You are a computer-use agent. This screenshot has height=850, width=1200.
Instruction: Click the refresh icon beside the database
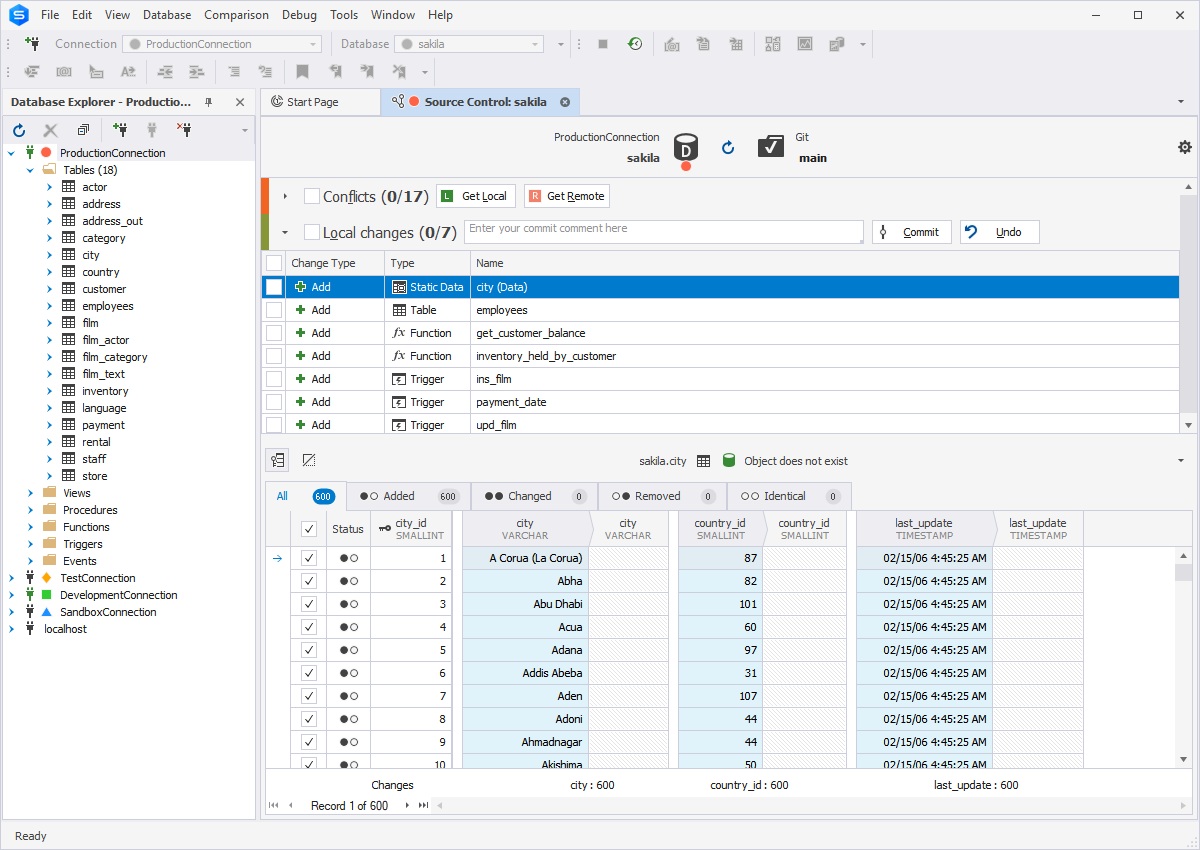(x=728, y=147)
